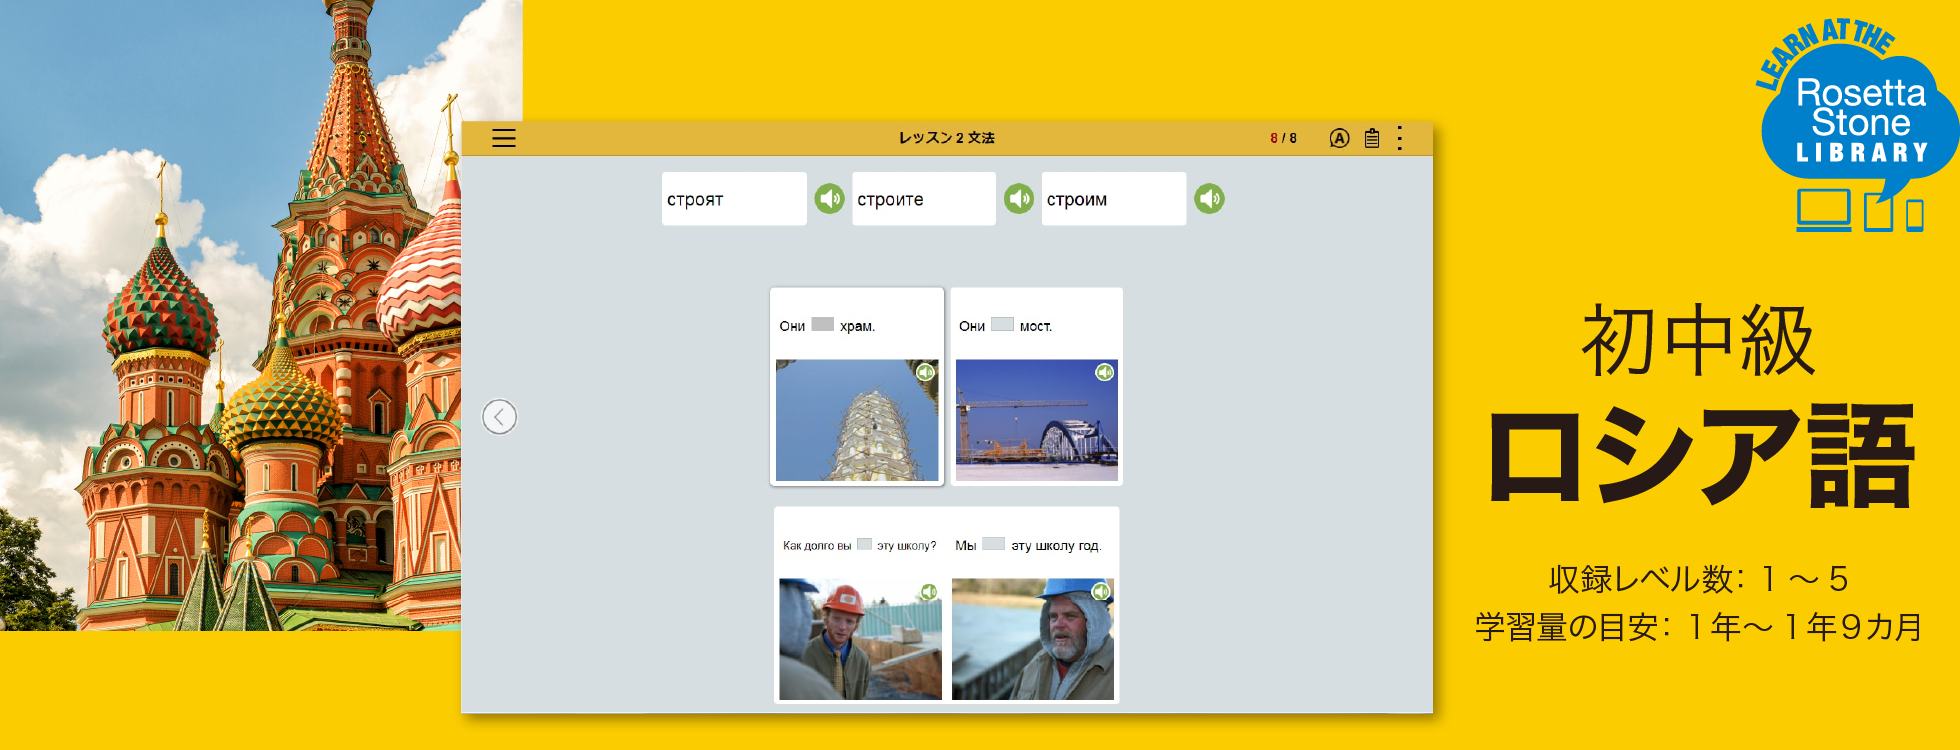Open the hamburger menu in lesson header

pos(504,138)
